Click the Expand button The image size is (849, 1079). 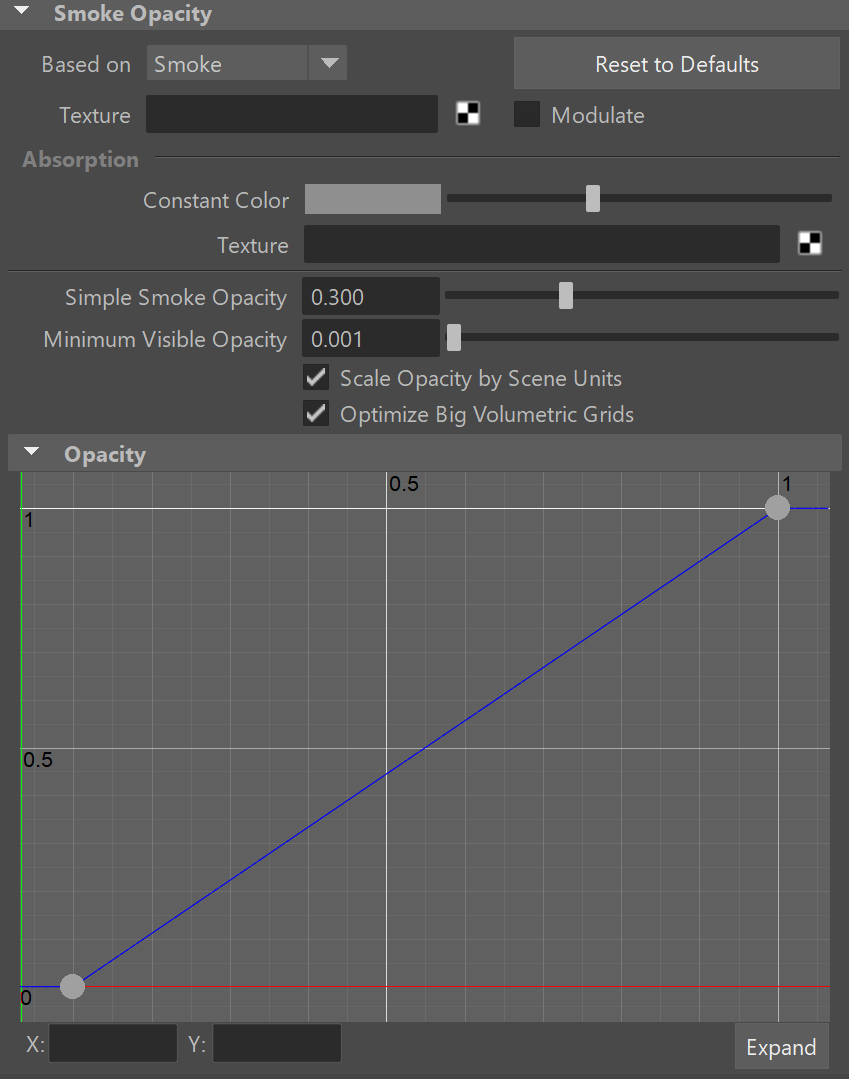(781, 1047)
